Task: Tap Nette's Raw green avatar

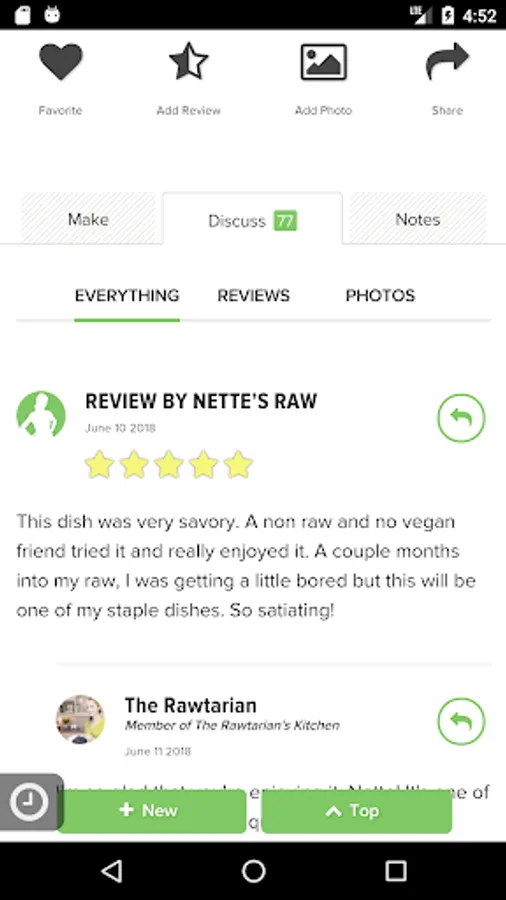Action: tap(41, 414)
